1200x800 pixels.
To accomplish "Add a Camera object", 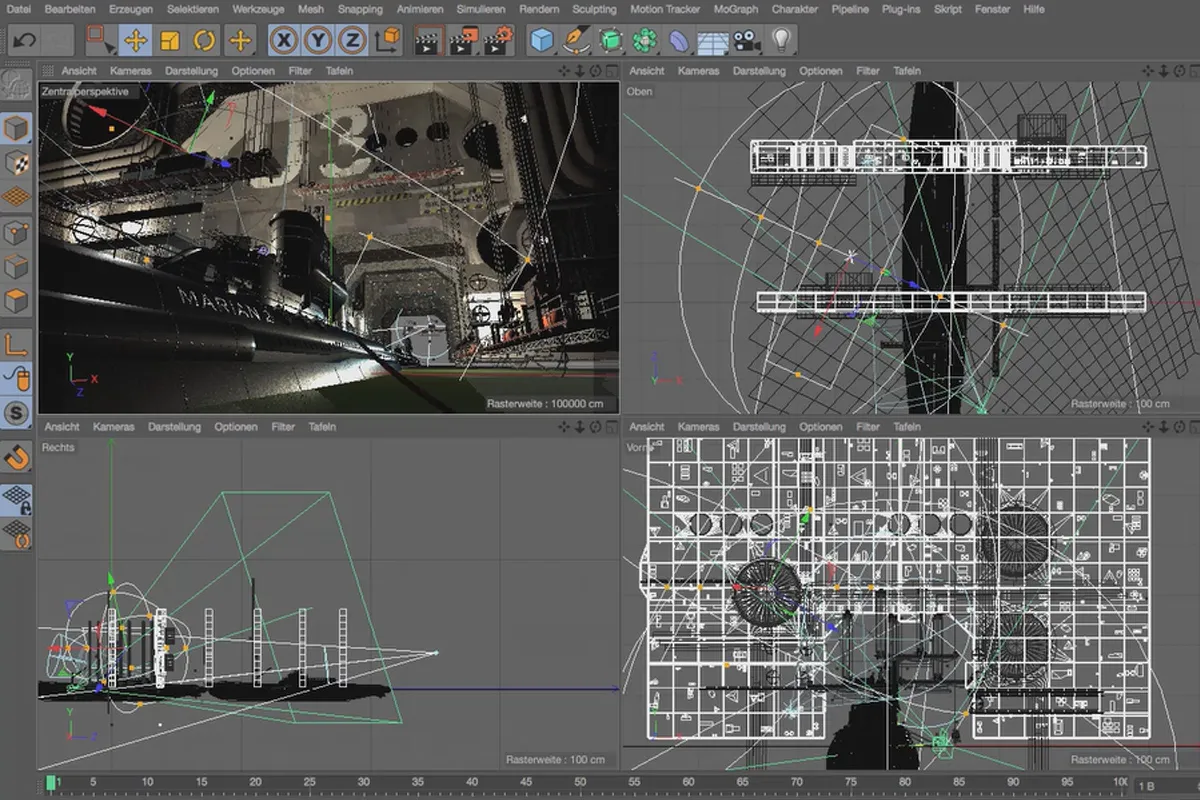I will tap(746, 41).
